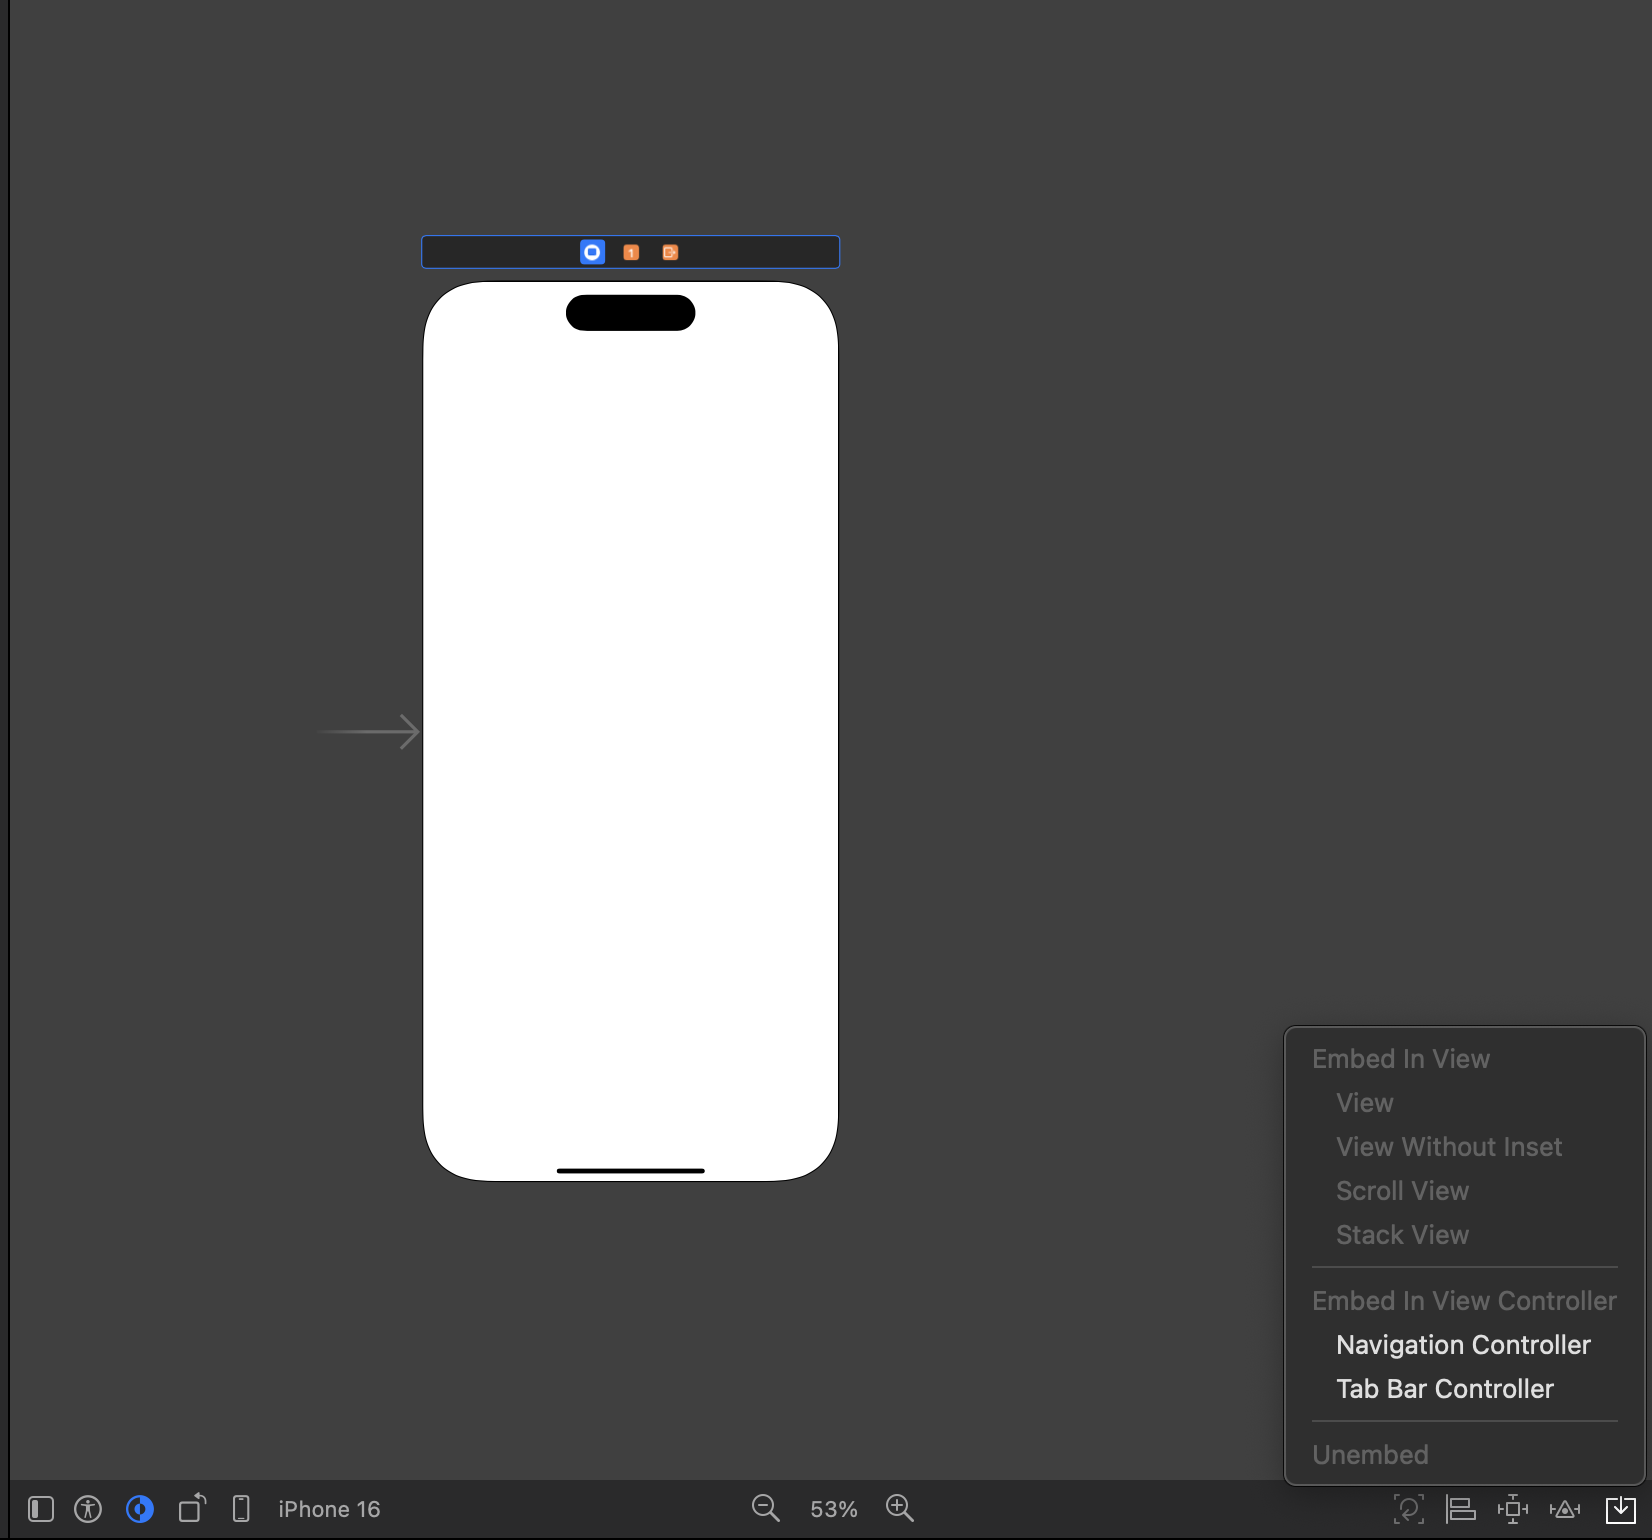Click the Embed In button

tap(1620, 1509)
